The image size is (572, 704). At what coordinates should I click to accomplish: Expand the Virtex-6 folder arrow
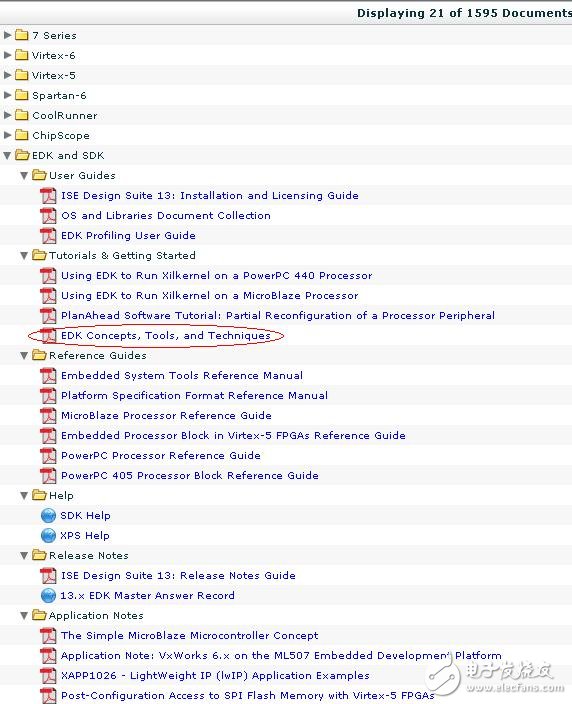tap(7, 55)
